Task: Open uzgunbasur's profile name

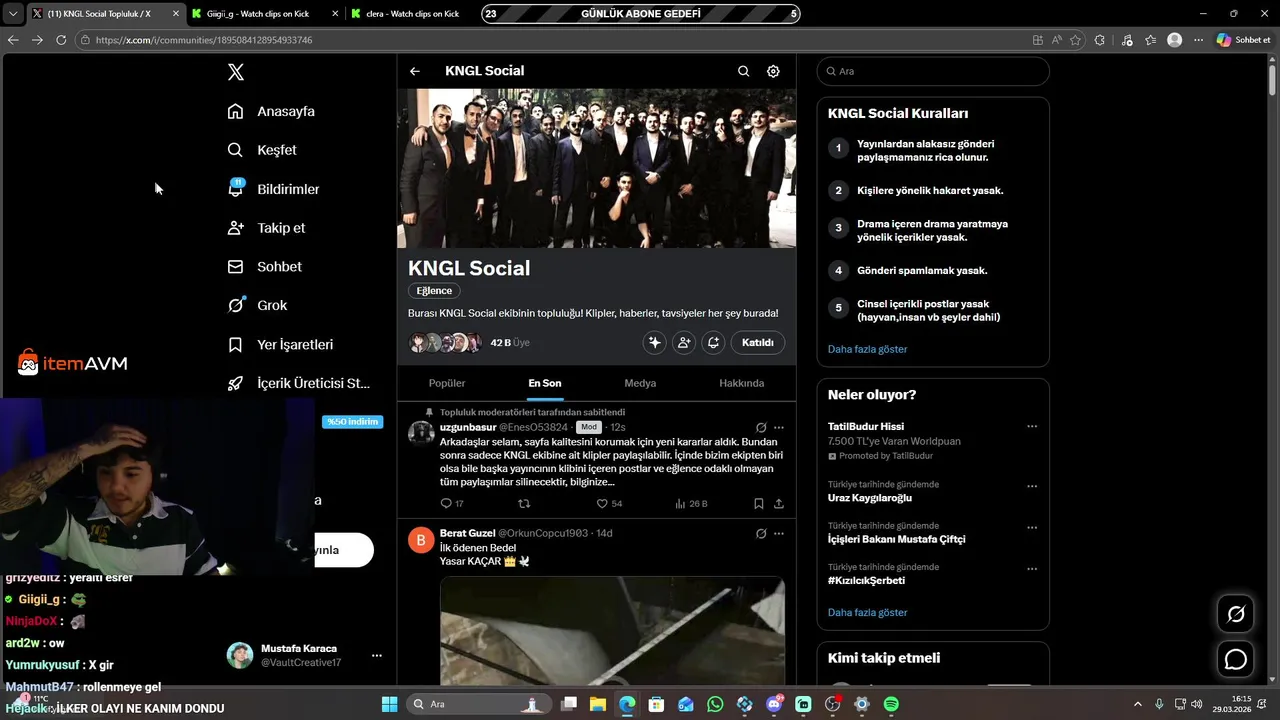Action: click(x=468, y=427)
